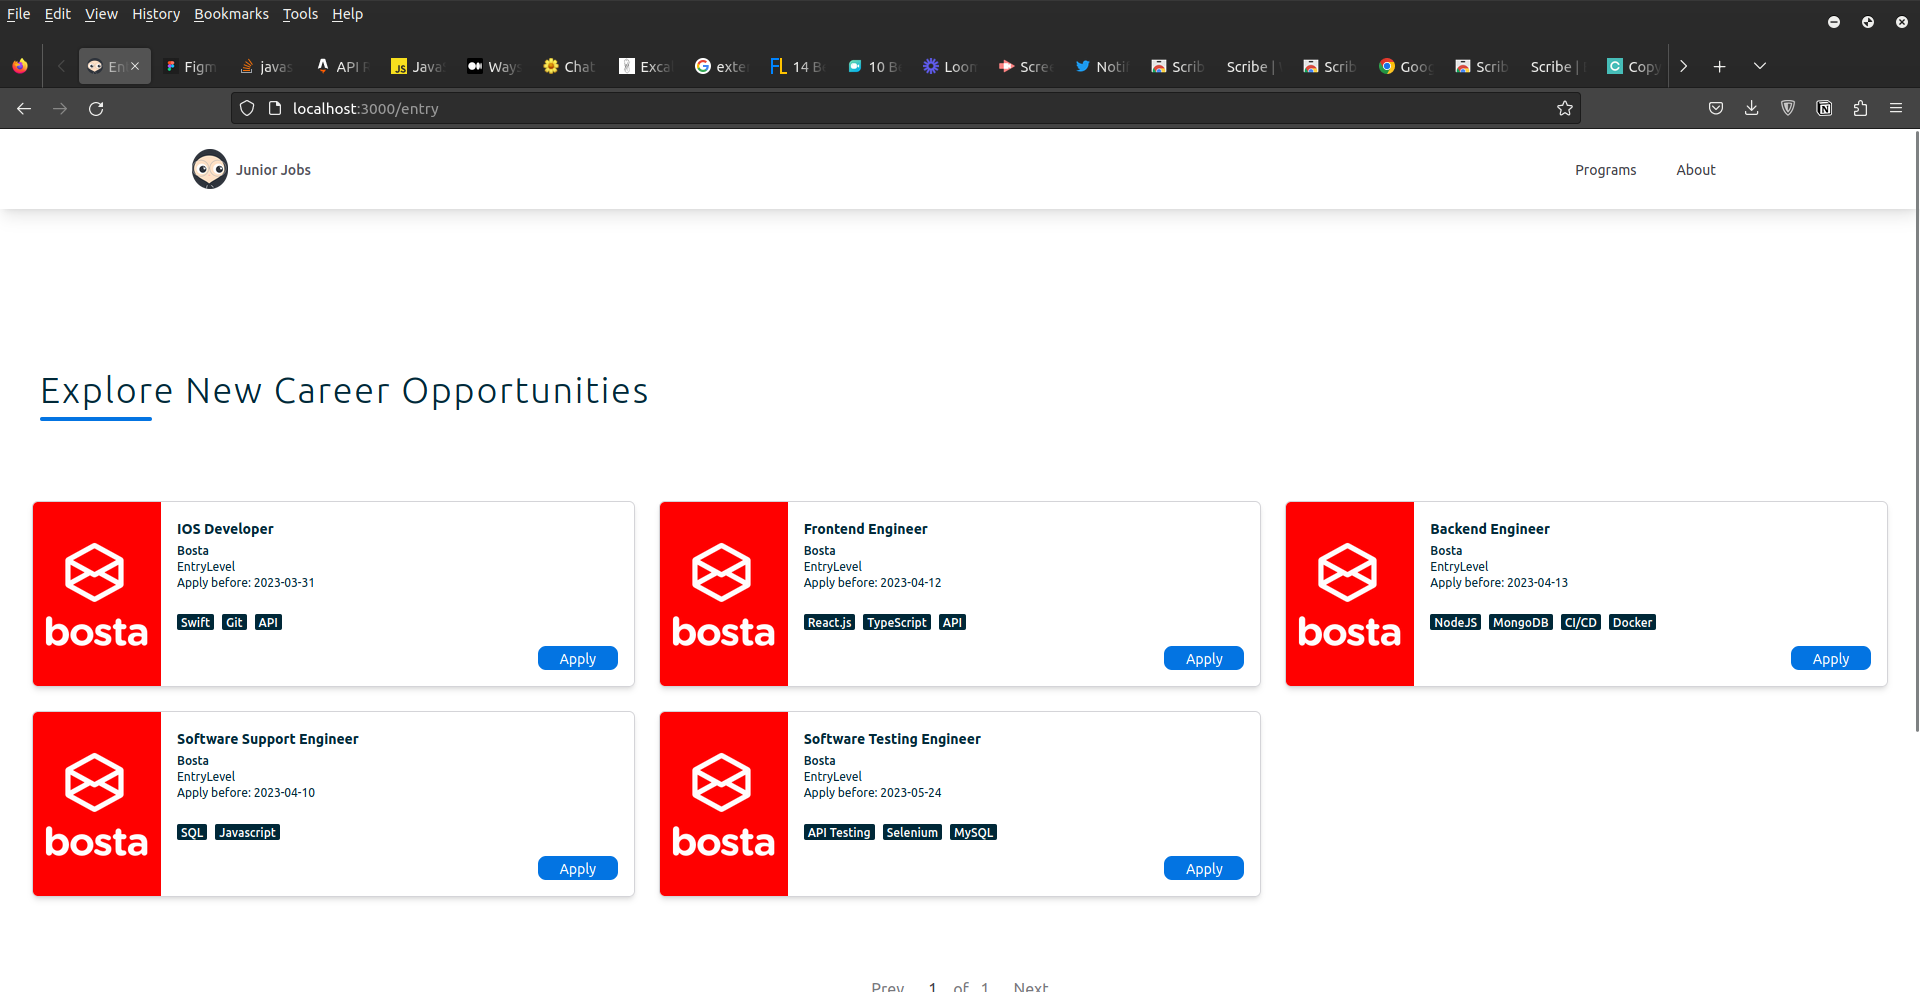The image size is (1920, 992).
Task: Open the Tools menu
Action: point(300,14)
